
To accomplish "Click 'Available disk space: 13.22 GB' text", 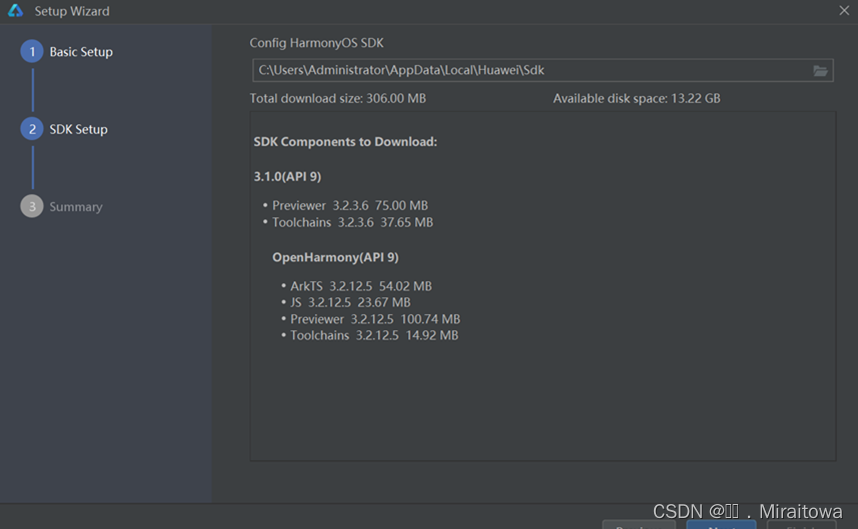I will click(x=636, y=98).
